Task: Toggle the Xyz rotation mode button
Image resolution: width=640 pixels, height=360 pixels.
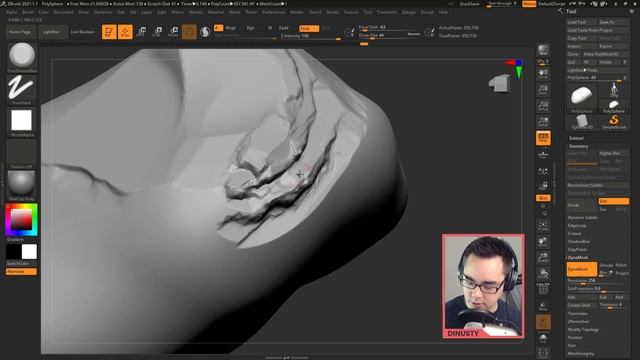Action: [x=543, y=198]
